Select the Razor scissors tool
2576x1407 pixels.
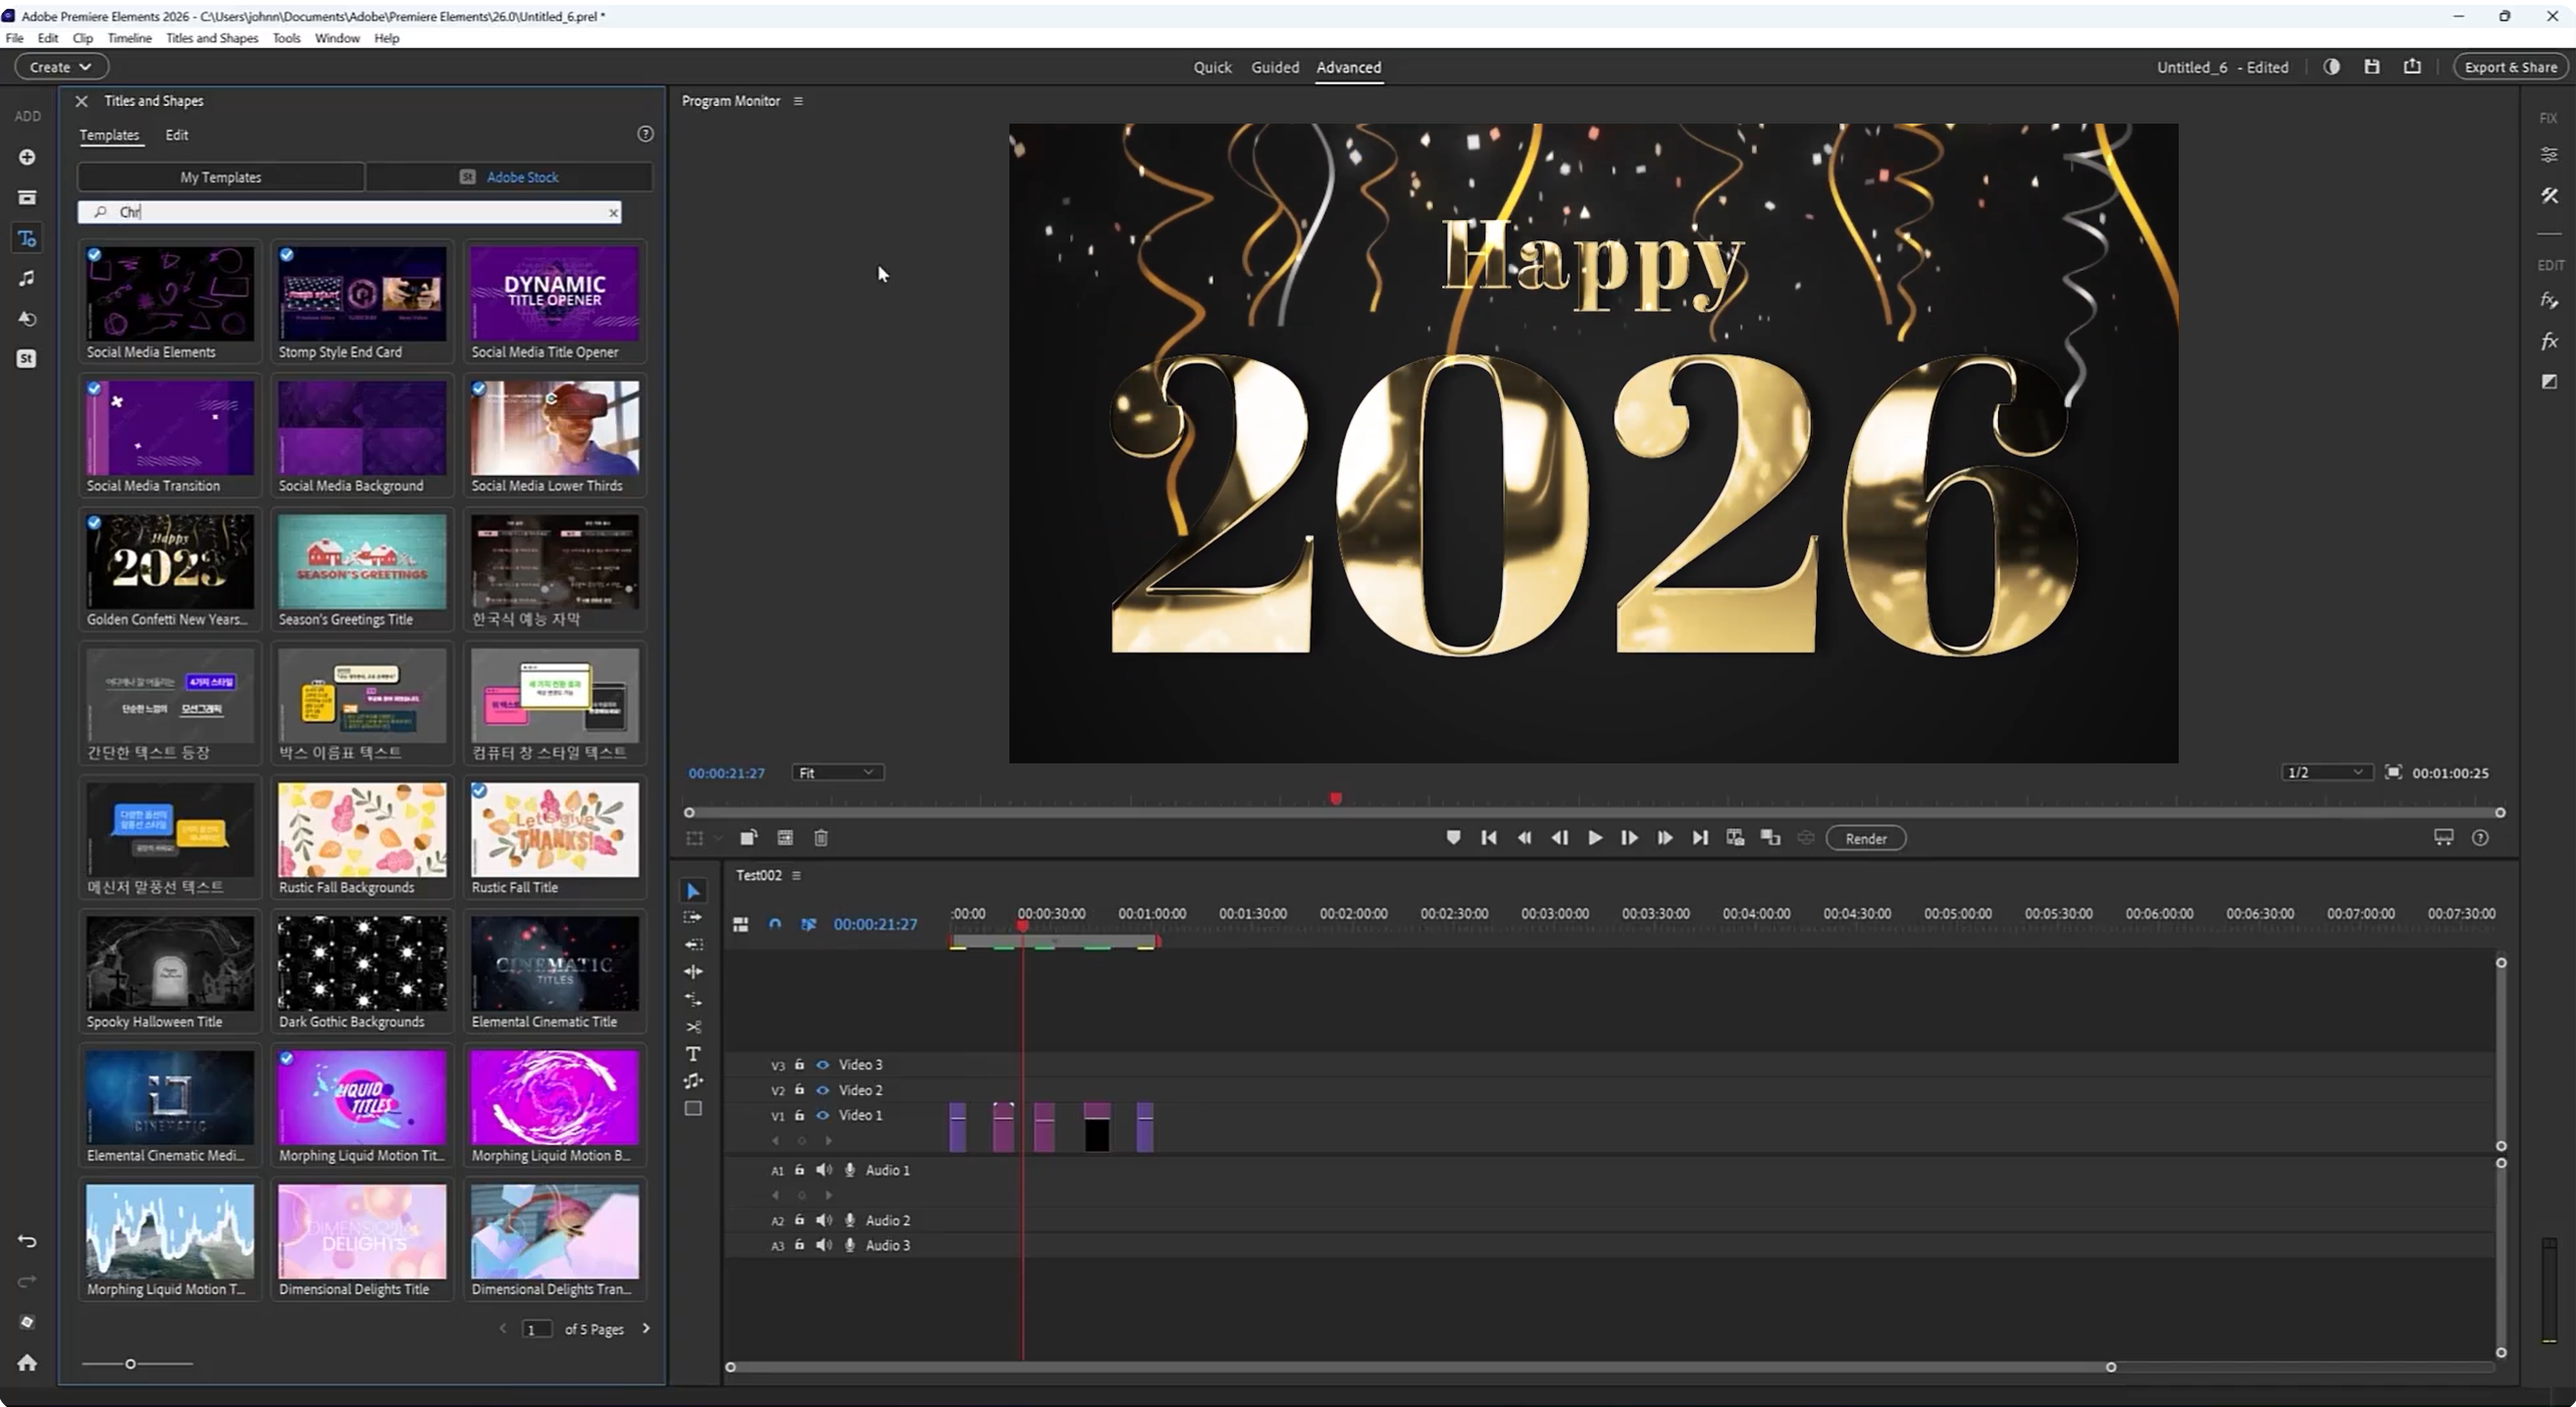point(693,1027)
